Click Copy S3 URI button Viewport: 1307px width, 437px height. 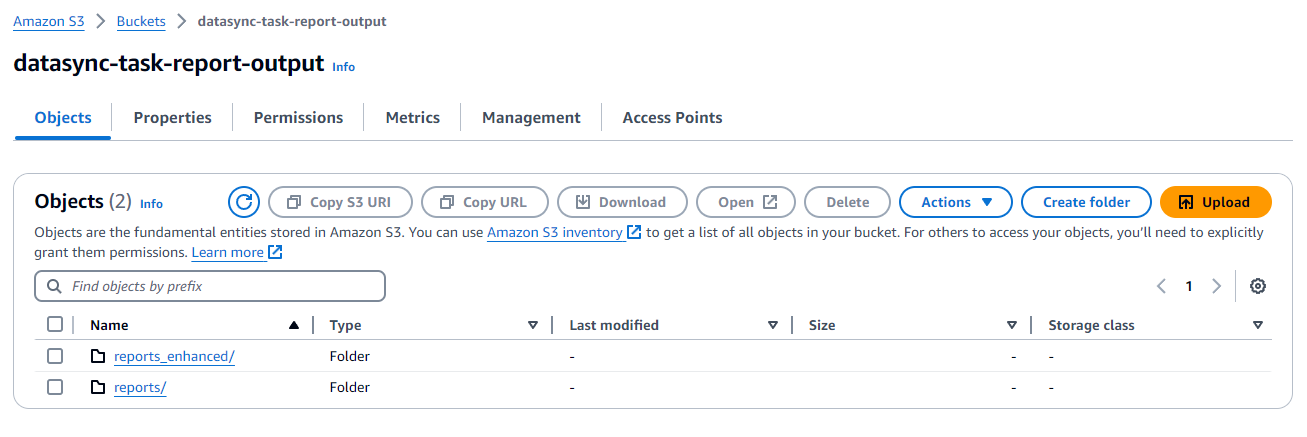coord(340,202)
